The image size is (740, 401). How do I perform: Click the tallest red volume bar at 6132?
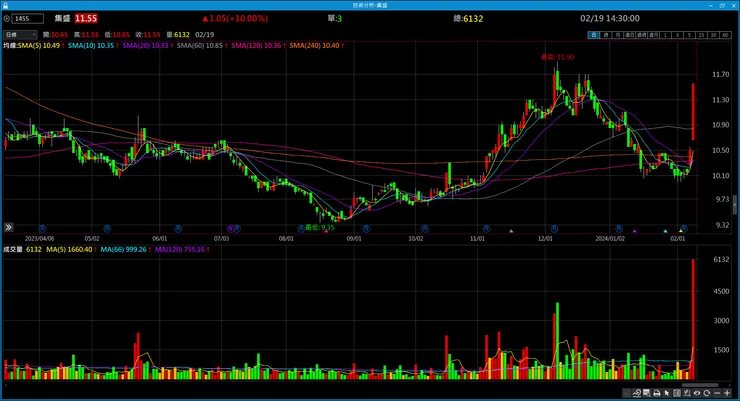[693, 319]
